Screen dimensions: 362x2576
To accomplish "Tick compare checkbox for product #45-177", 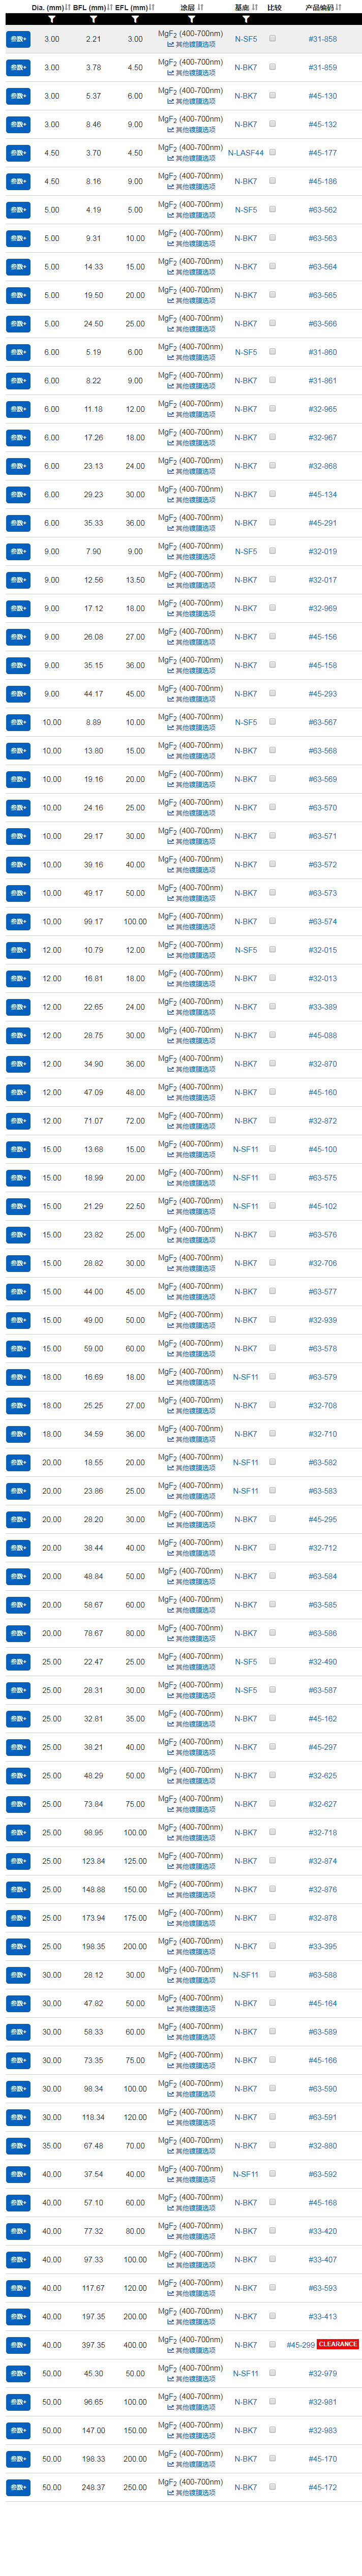I will (x=273, y=152).
